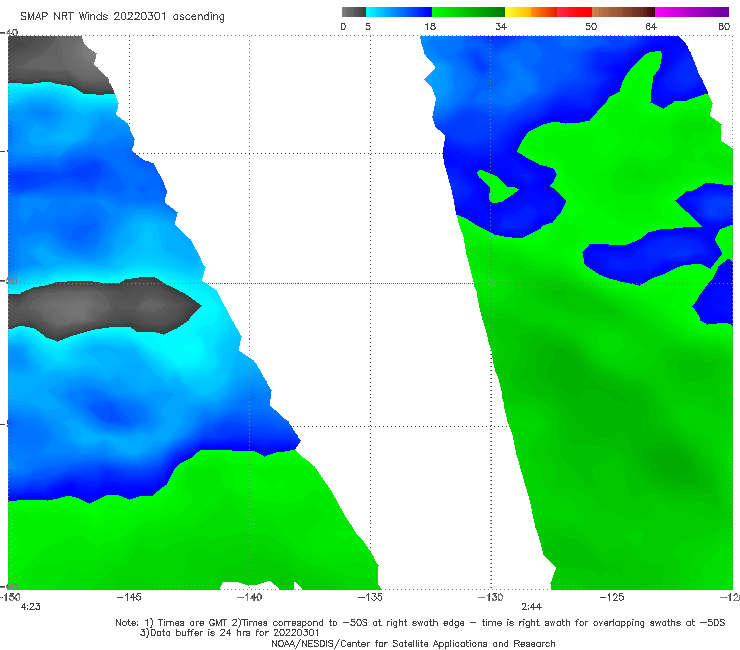Click the latitude label '-50' on left axis
Image resolution: width=740 pixels, height=650 pixels.
pos(9,280)
